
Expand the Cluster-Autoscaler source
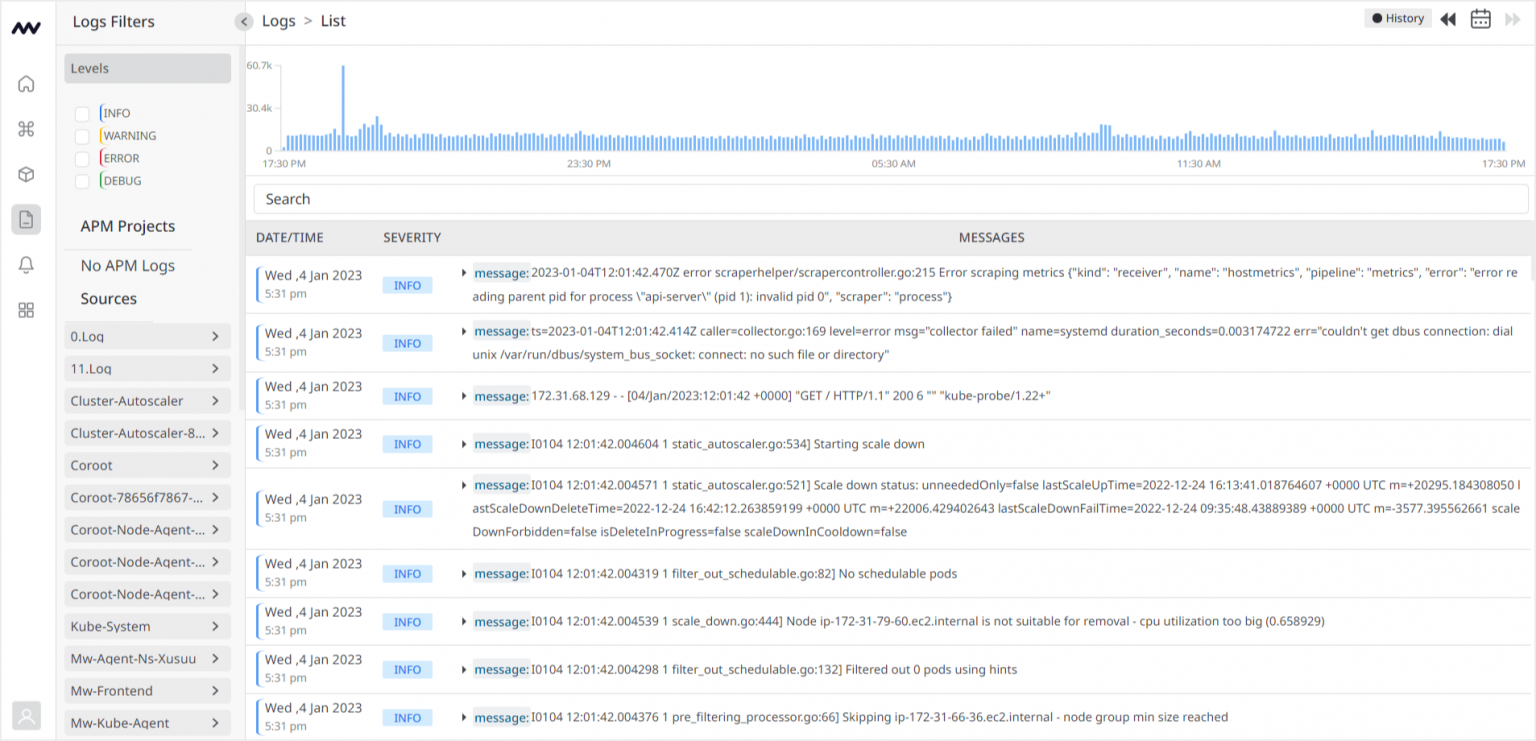click(x=147, y=400)
